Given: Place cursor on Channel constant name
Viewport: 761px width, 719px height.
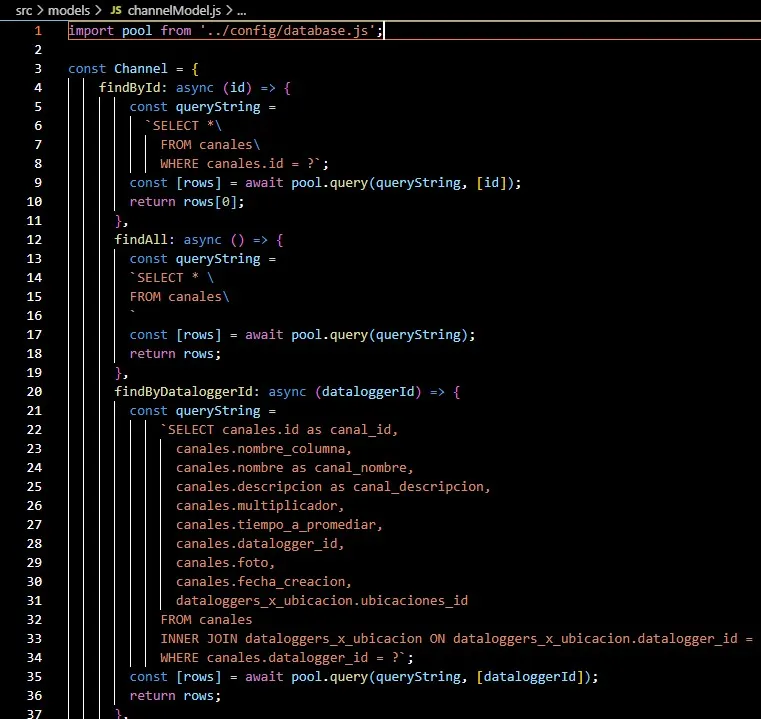Looking at the screenshot, I should [x=141, y=69].
